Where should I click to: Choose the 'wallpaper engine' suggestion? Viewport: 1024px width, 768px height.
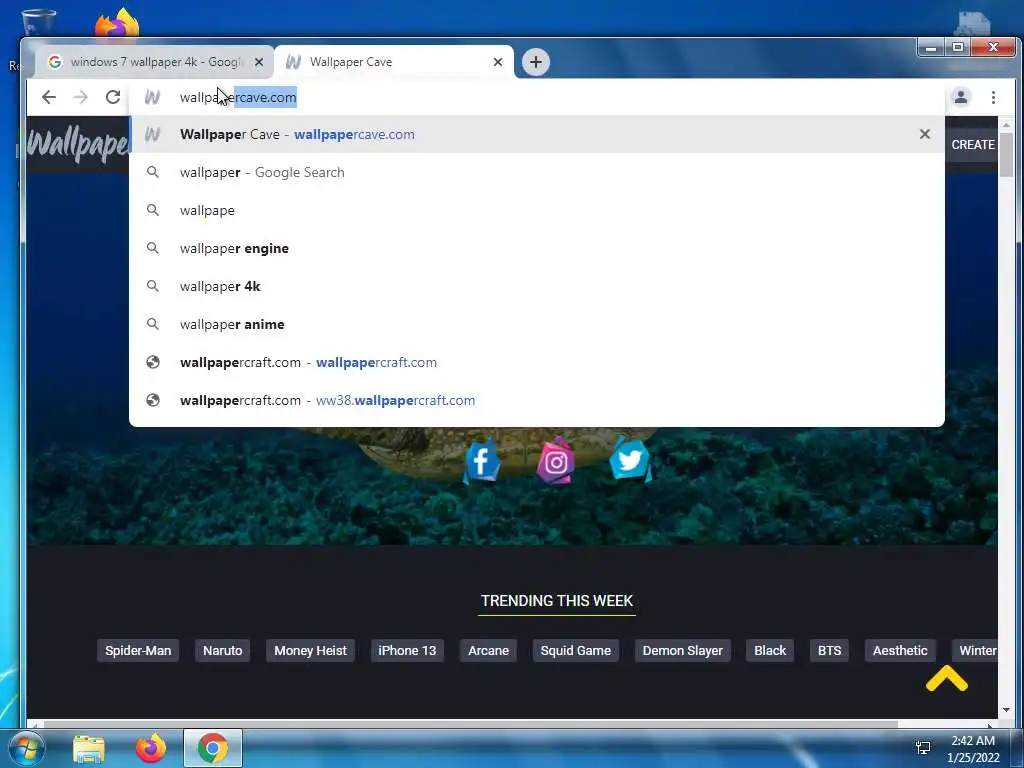(x=537, y=248)
